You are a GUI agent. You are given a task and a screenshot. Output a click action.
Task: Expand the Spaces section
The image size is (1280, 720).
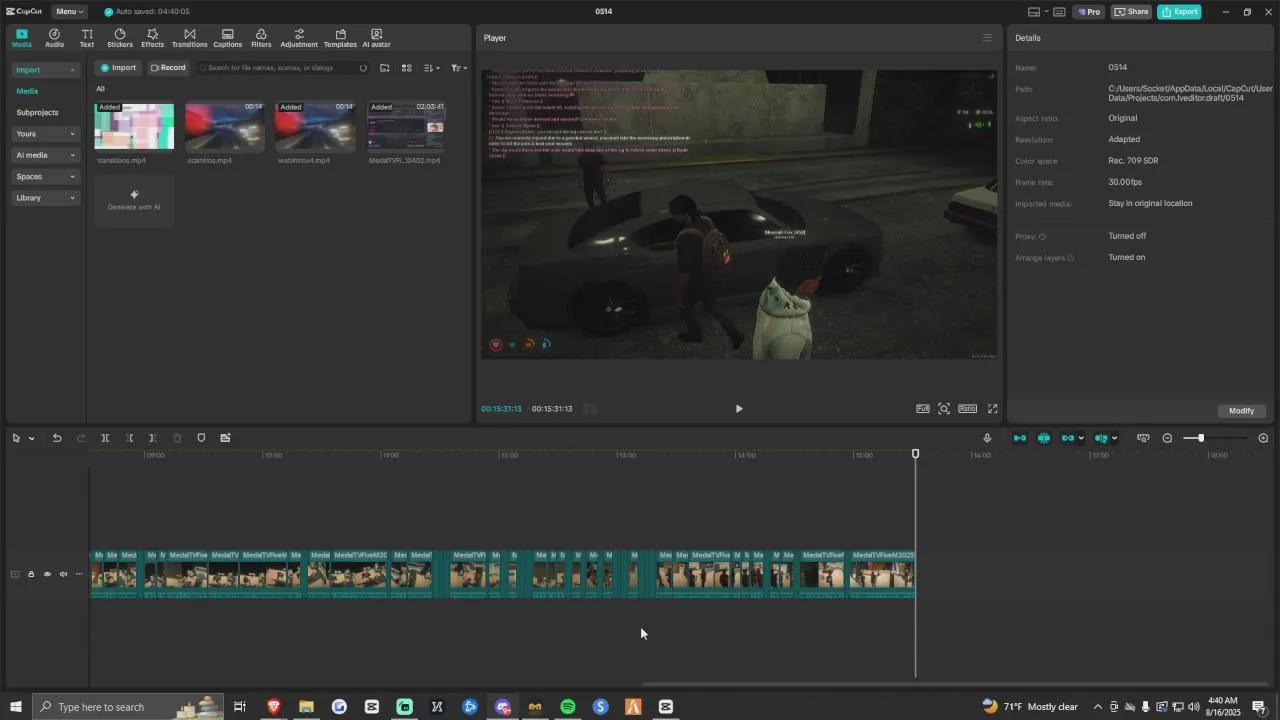tap(45, 177)
